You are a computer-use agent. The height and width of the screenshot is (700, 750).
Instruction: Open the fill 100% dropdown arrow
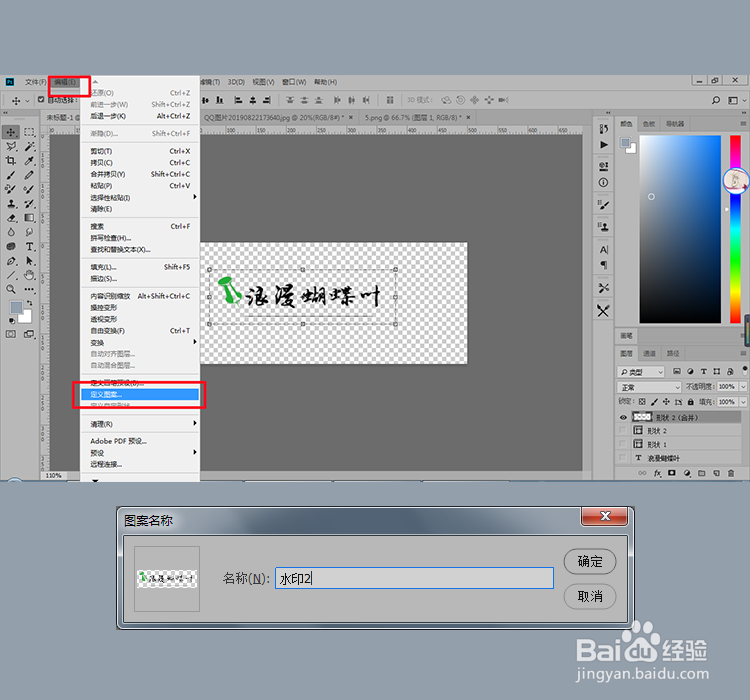[743, 402]
